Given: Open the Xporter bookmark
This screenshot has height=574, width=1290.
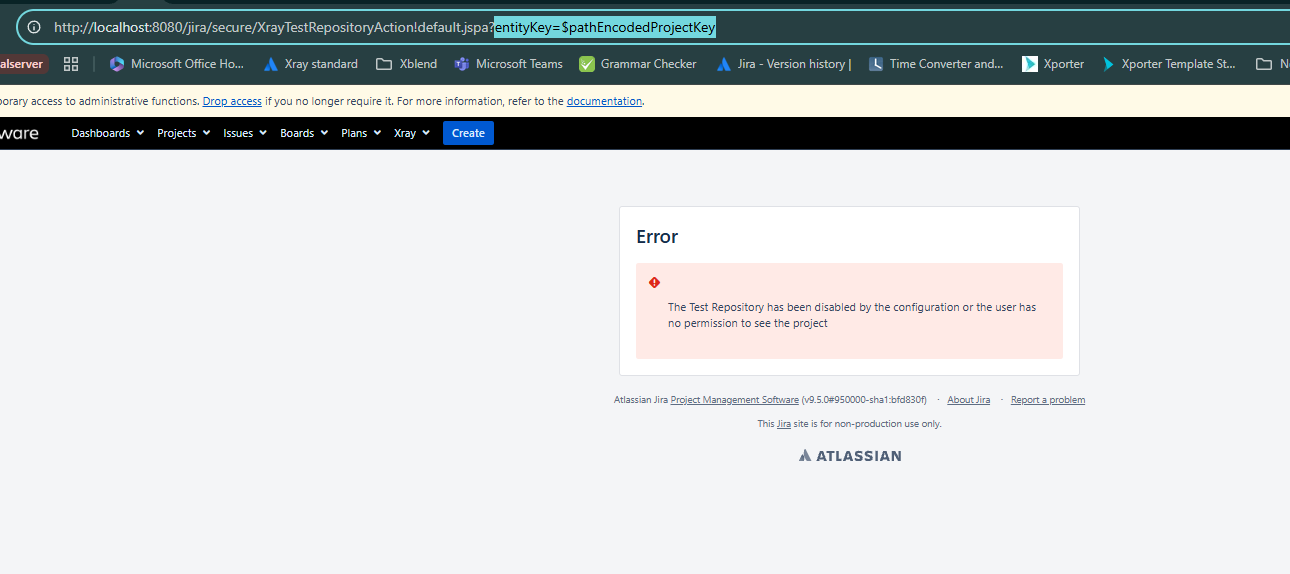Looking at the screenshot, I should point(1053,64).
